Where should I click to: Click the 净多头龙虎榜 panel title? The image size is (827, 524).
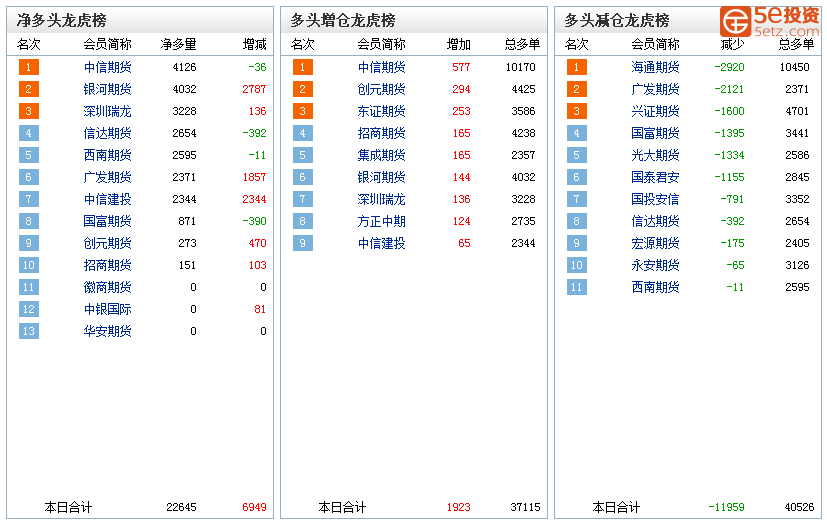[x=62, y=21]
